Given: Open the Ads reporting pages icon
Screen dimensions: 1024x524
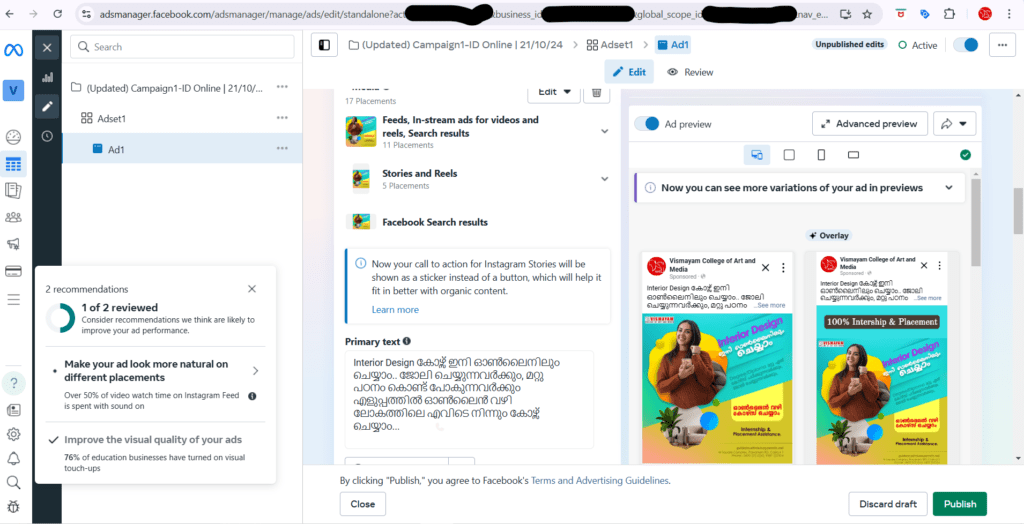Looking at the screenshot, I should (13, 191).
